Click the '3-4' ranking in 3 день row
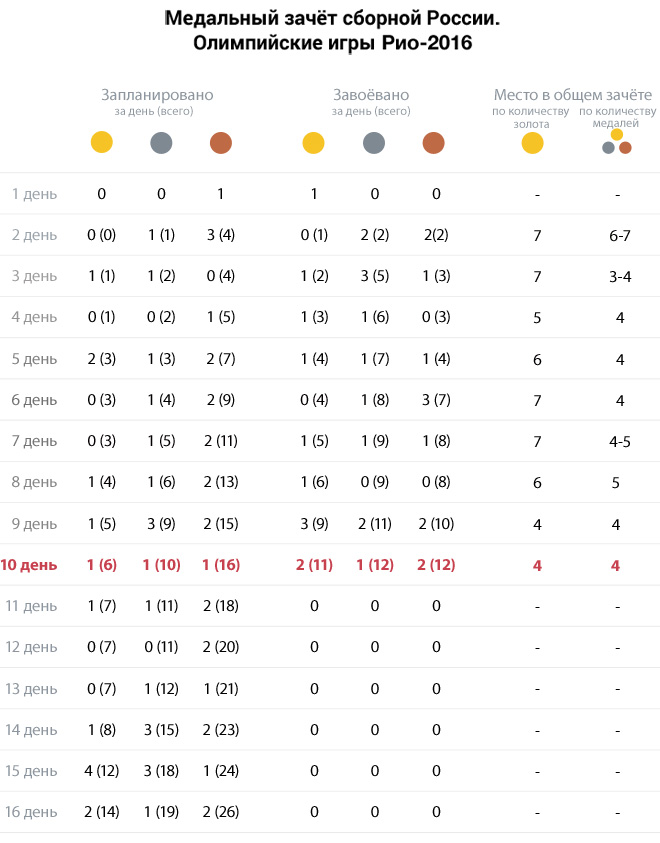The image size is (660, 843). coord(620,276)
